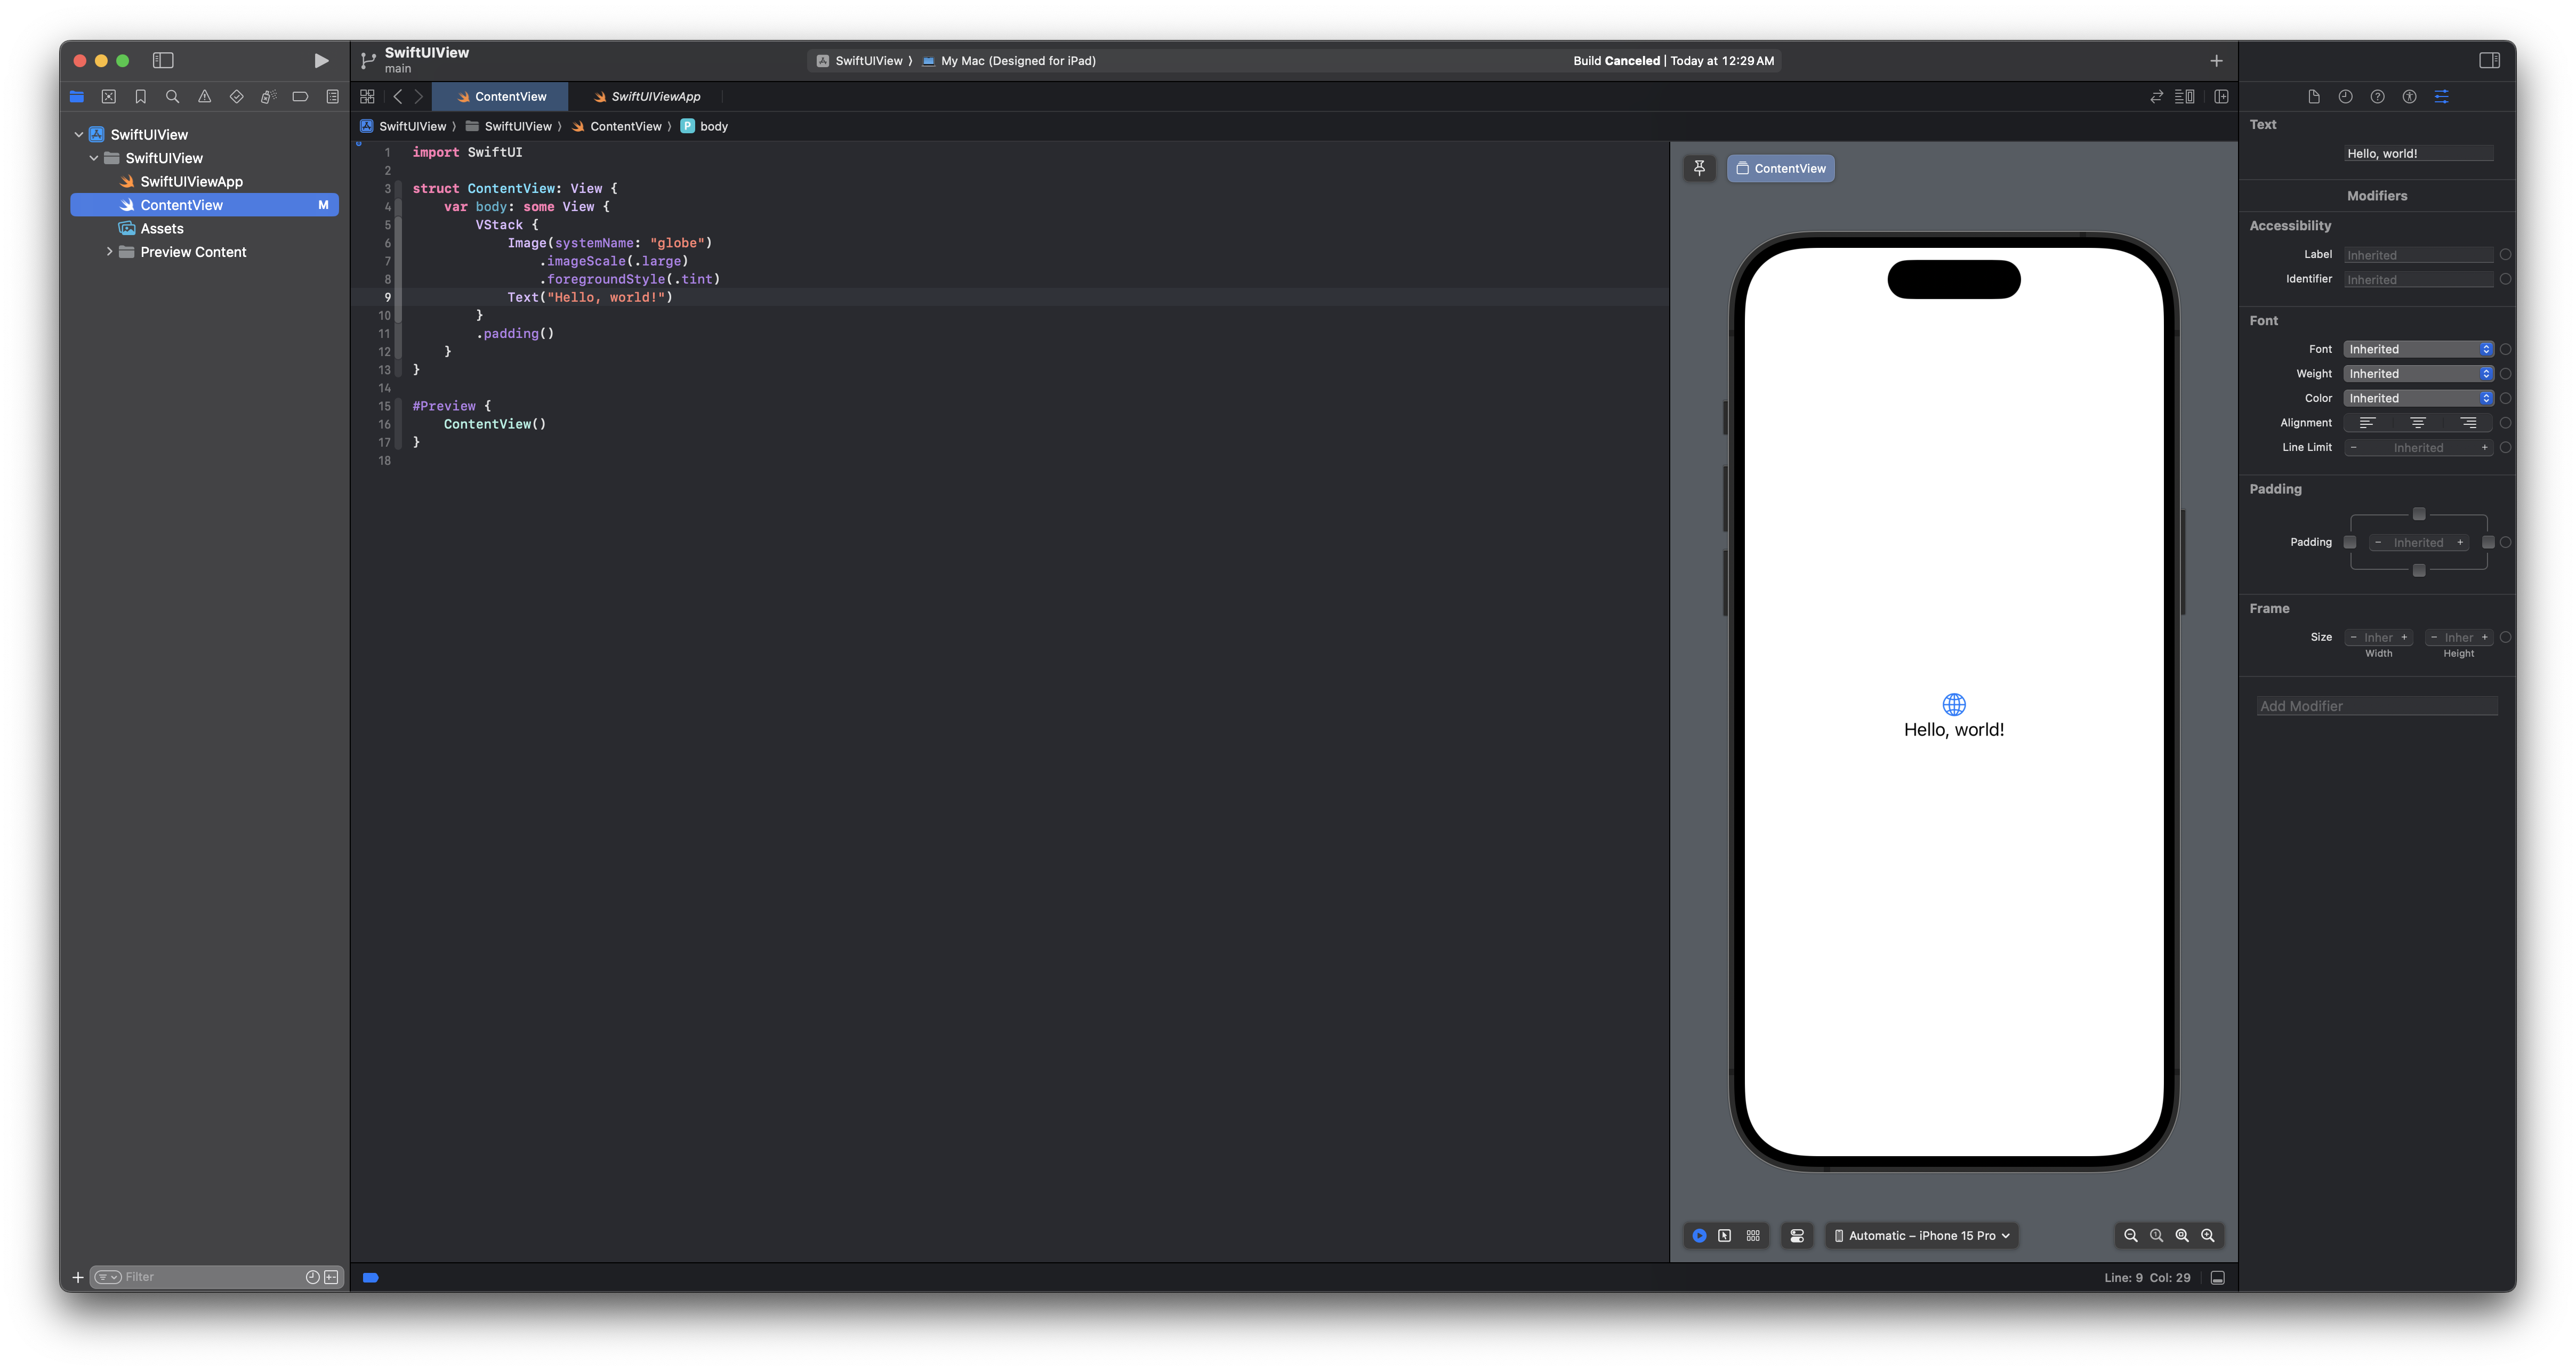This screenshot has width=2576, height=1371.
Task: Click the ContentView preview button
Action: pyautogui.click(x=1780, y=168)
